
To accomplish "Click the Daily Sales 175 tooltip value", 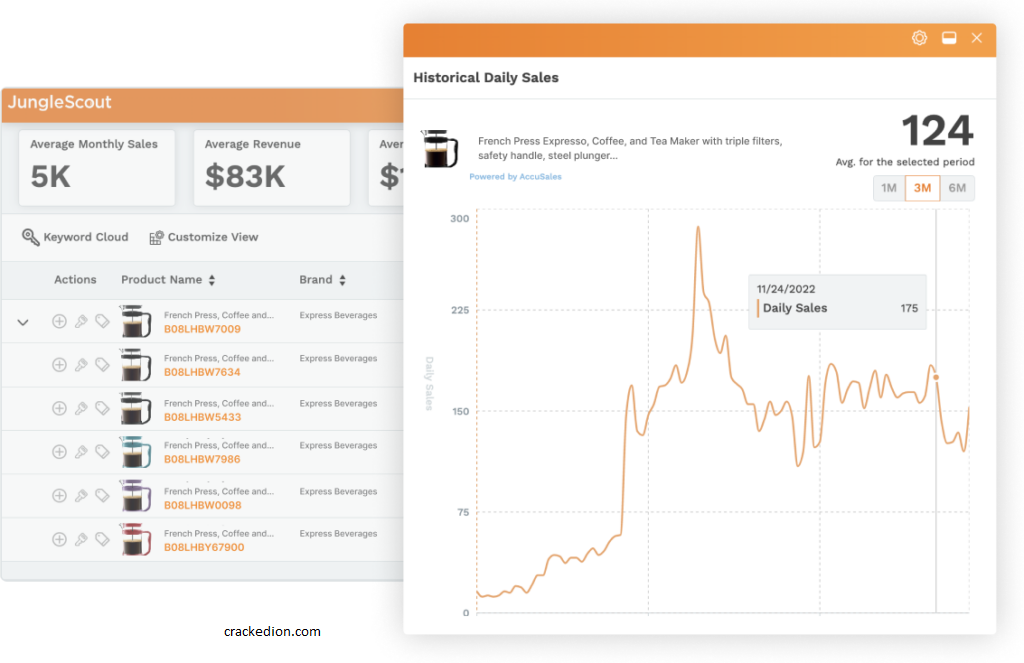I will [909, 308].
